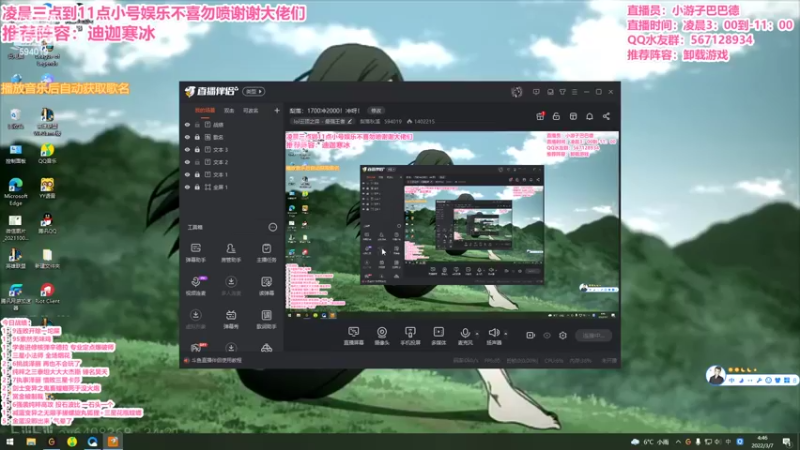The image size is (800, 450).
Task: Click the stream preview area
Action: pyautogui.click(x=452, y=226)
